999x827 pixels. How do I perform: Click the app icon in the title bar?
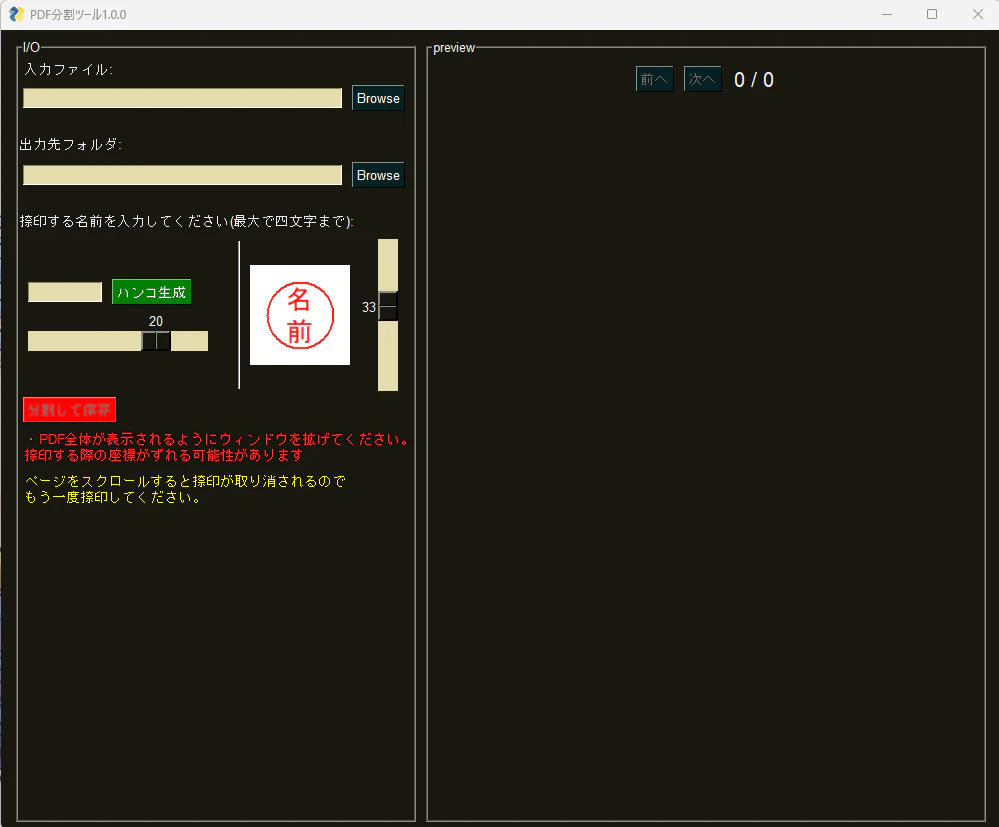coord(17,14)
